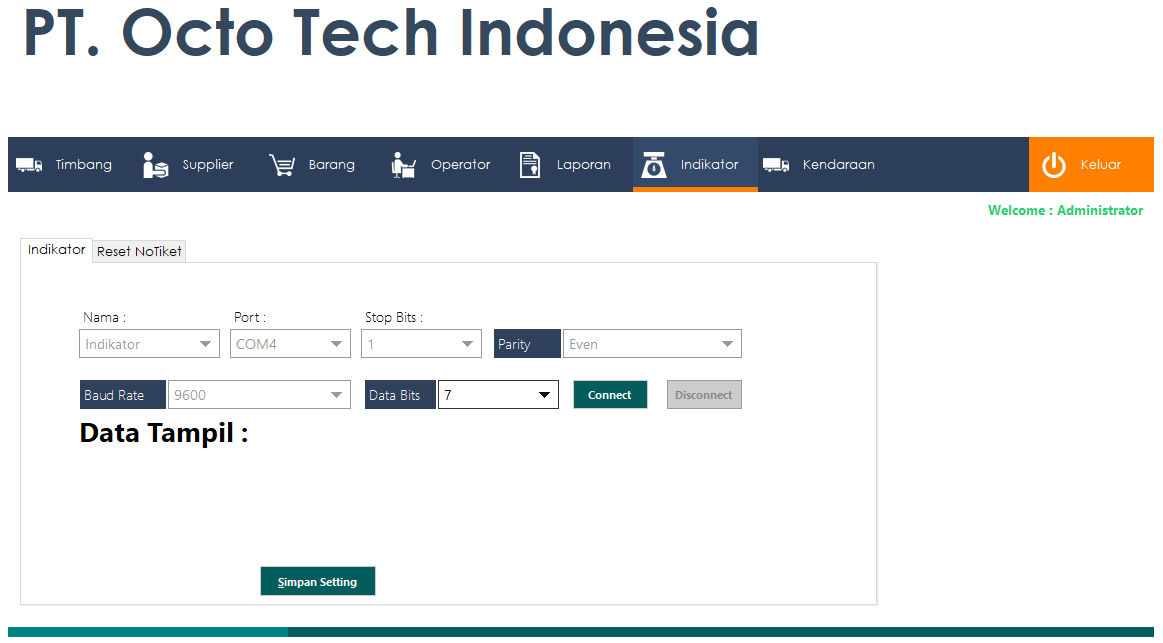Open the Timbang menu
The height and width of the screenshot is (643, 1163).
pos(84,165)
